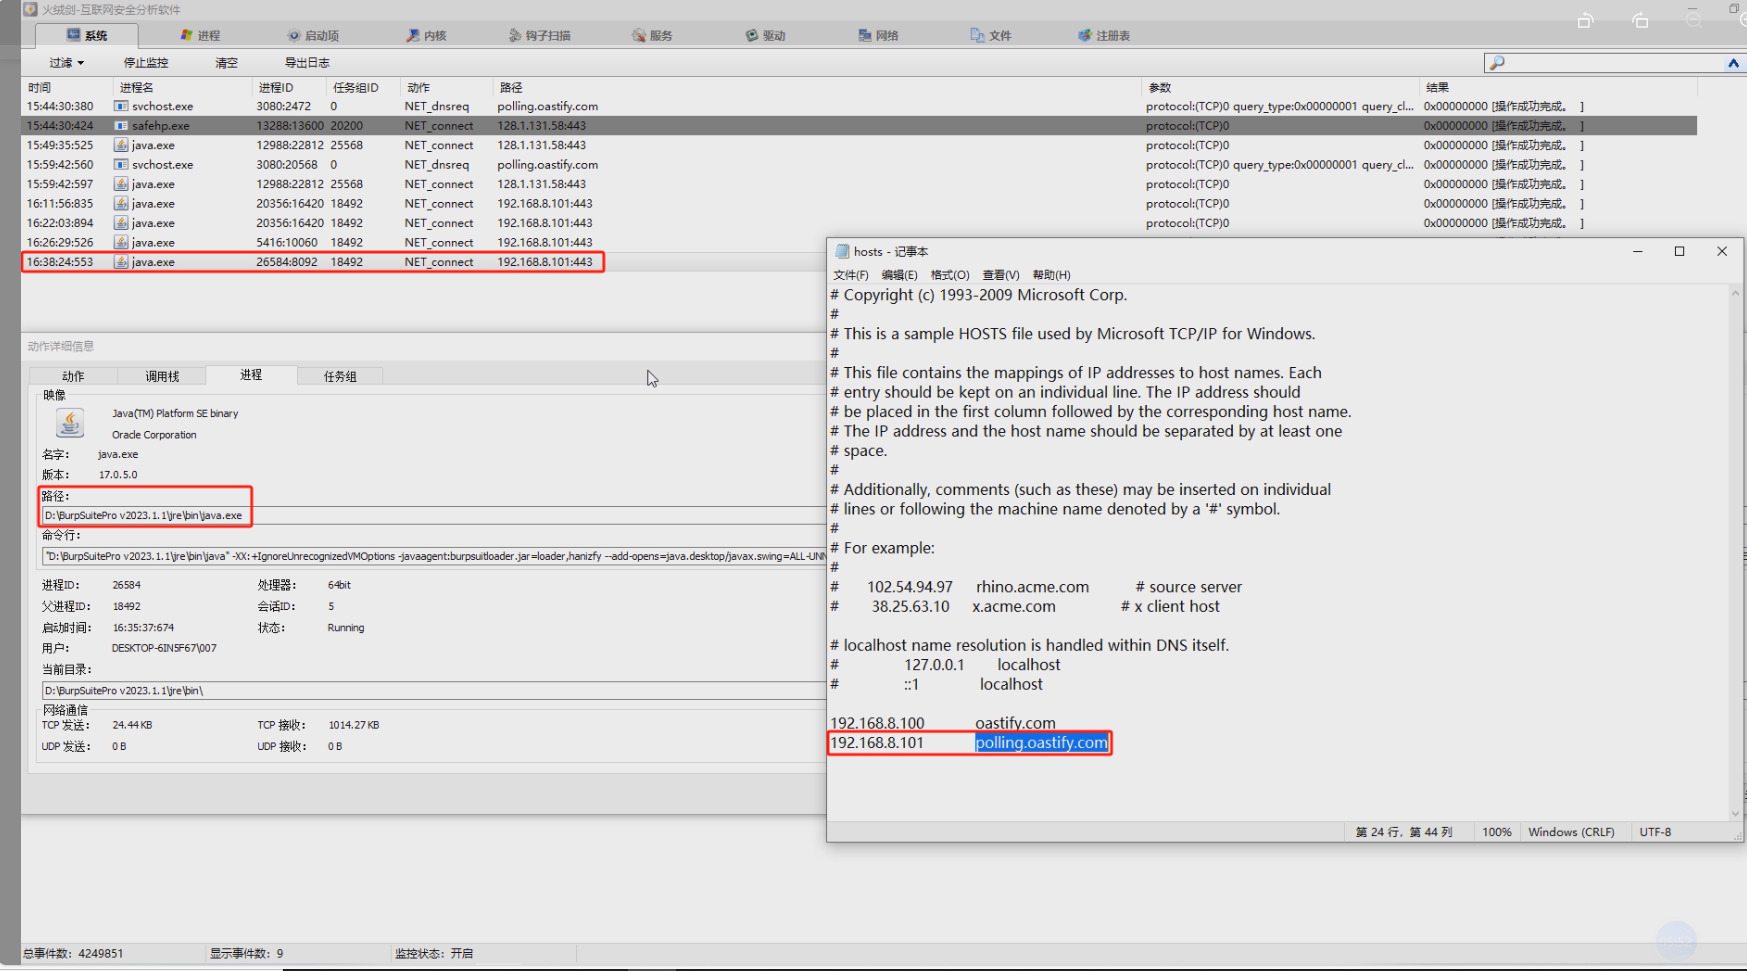
Task: Open the 驱动 tab
Action: pyautogui.click(x=765, y=35)
